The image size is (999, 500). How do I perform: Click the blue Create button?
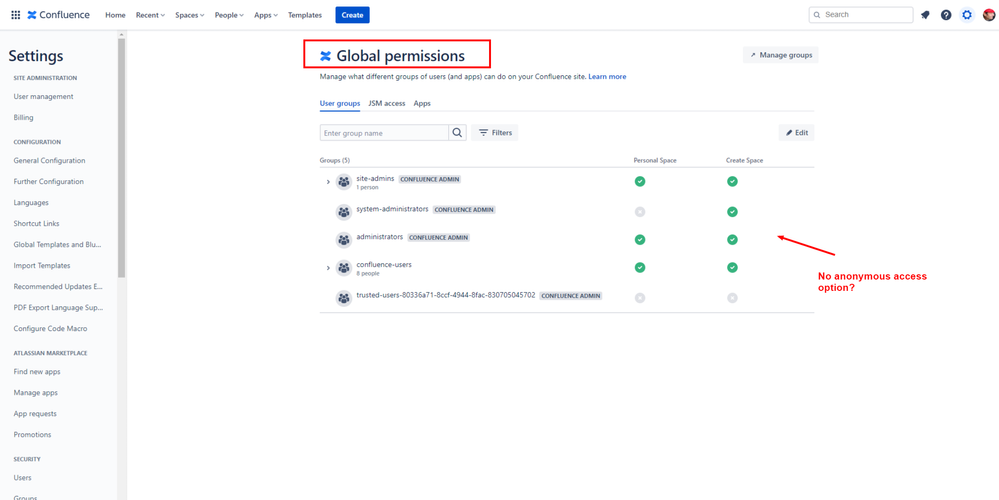tap(352, 15)
